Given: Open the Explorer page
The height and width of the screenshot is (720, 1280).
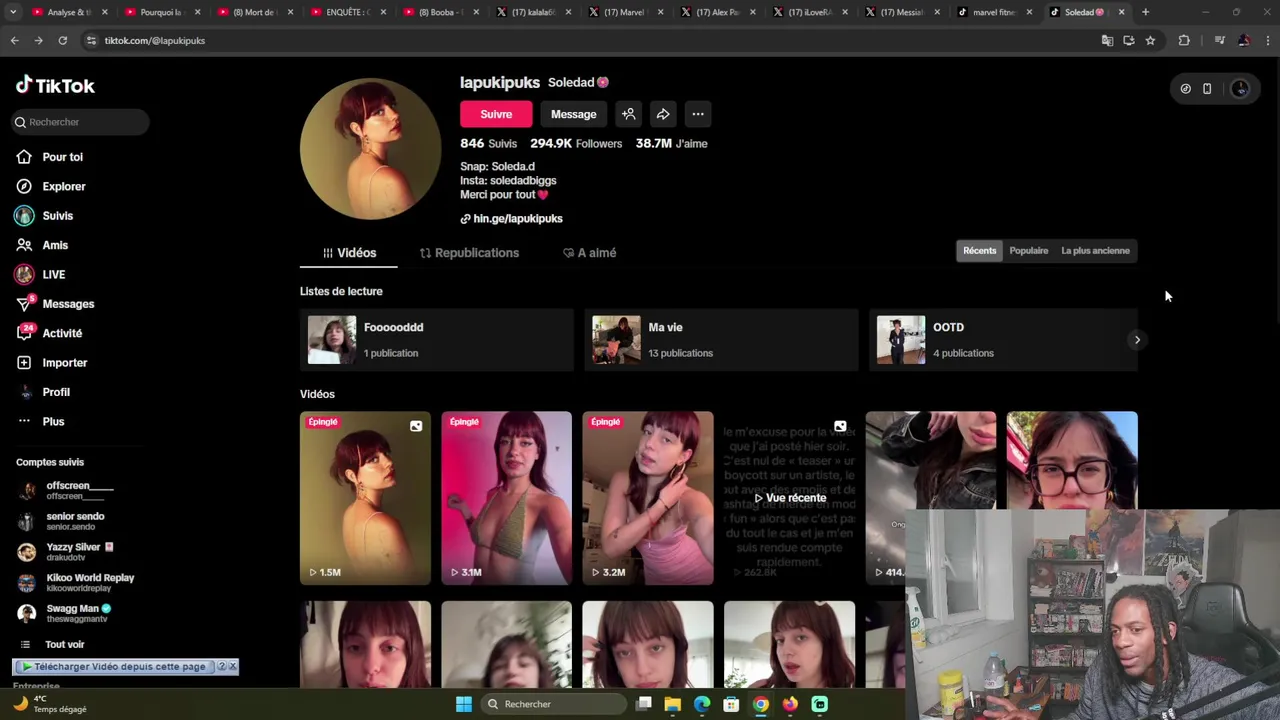Looking at the screenshot, I should tap(63, 186).
